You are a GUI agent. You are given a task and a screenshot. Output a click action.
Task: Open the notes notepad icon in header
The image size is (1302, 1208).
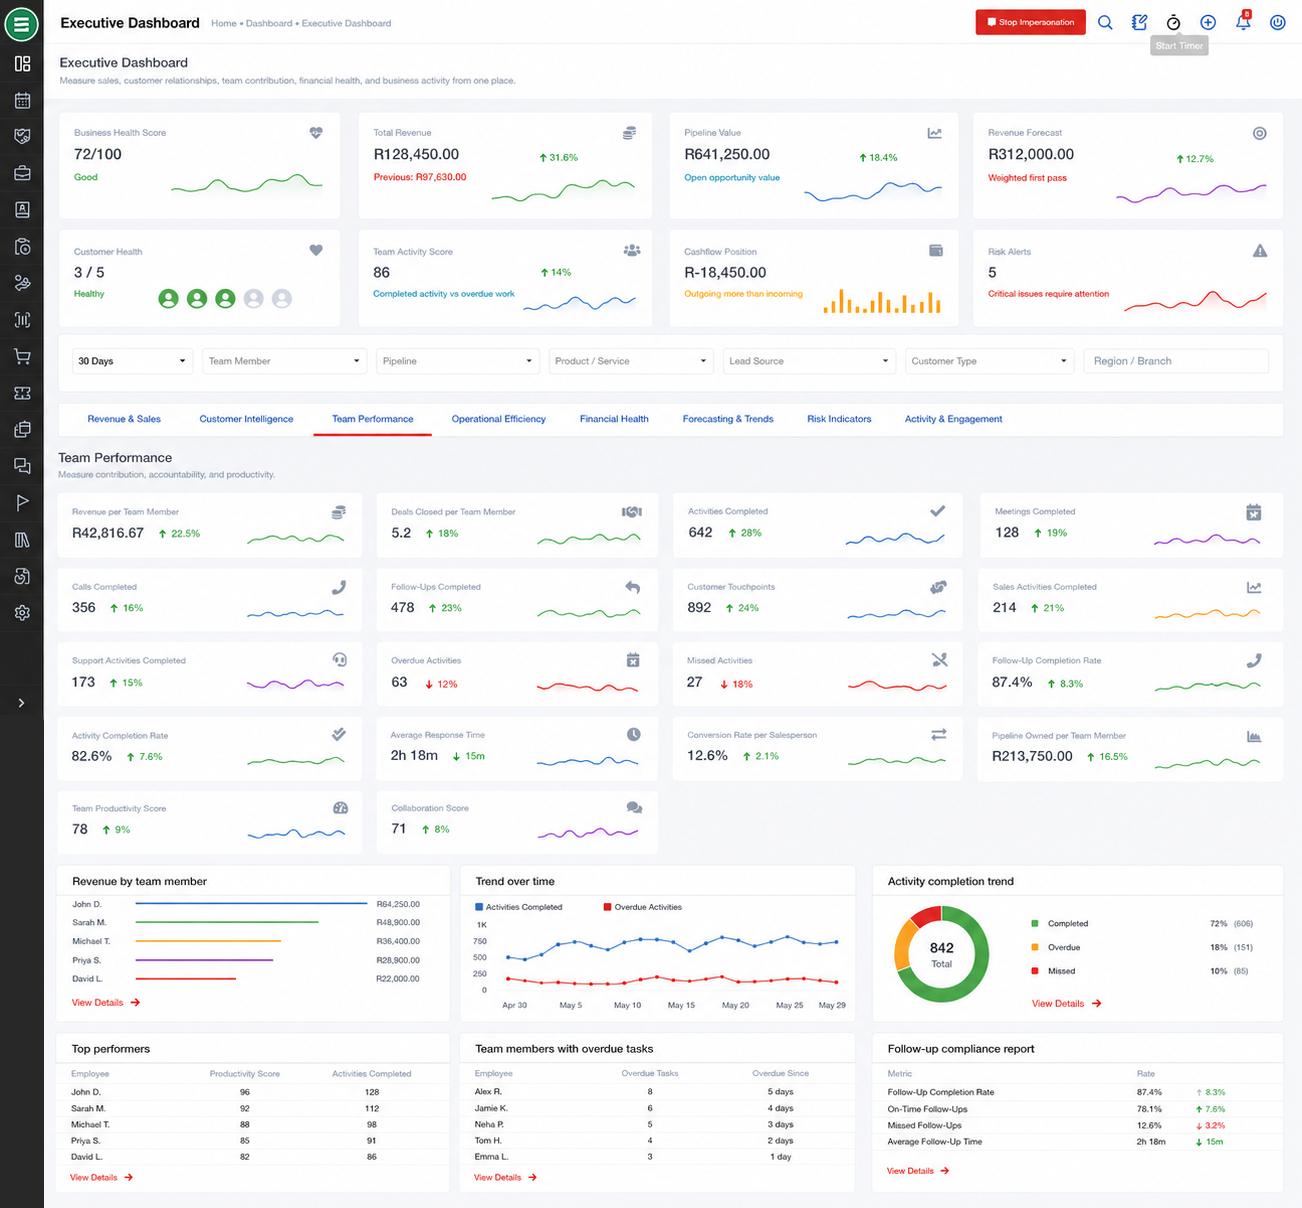click(1139, 22)
